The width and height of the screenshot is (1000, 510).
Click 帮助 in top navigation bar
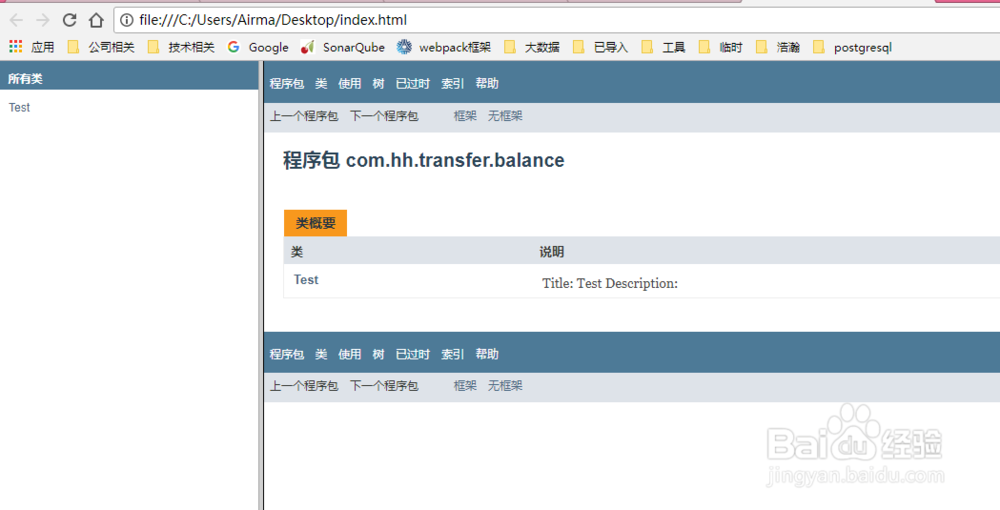487,84
